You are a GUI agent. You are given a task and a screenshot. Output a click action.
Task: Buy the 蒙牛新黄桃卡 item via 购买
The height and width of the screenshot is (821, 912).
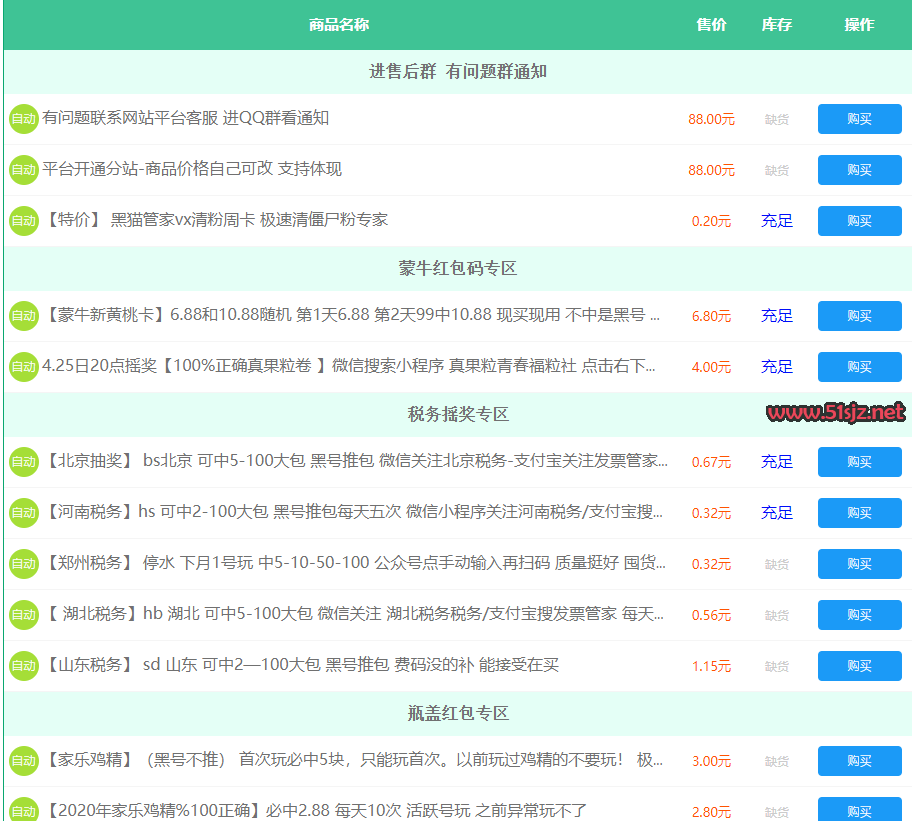[859, 316]
